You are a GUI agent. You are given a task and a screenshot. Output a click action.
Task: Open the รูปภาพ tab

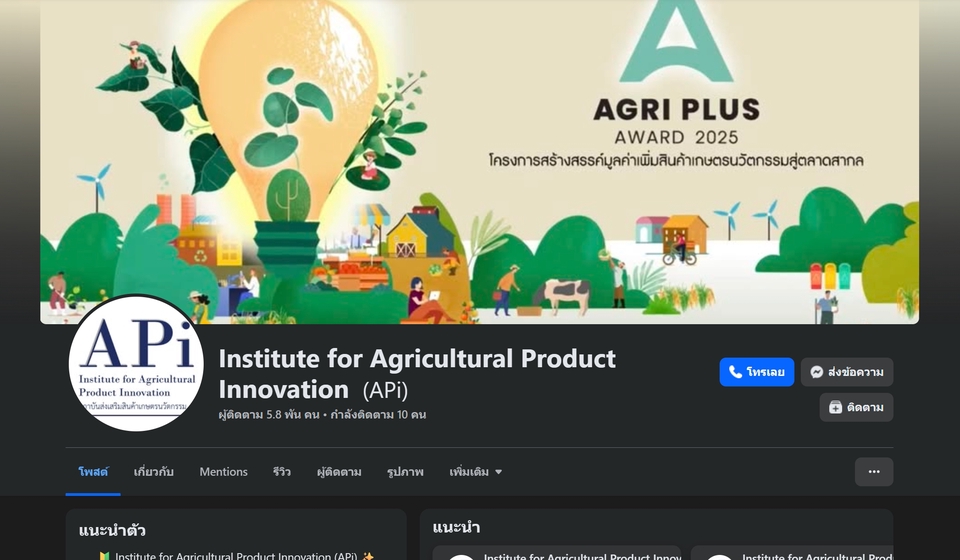[x=405, y=472]
